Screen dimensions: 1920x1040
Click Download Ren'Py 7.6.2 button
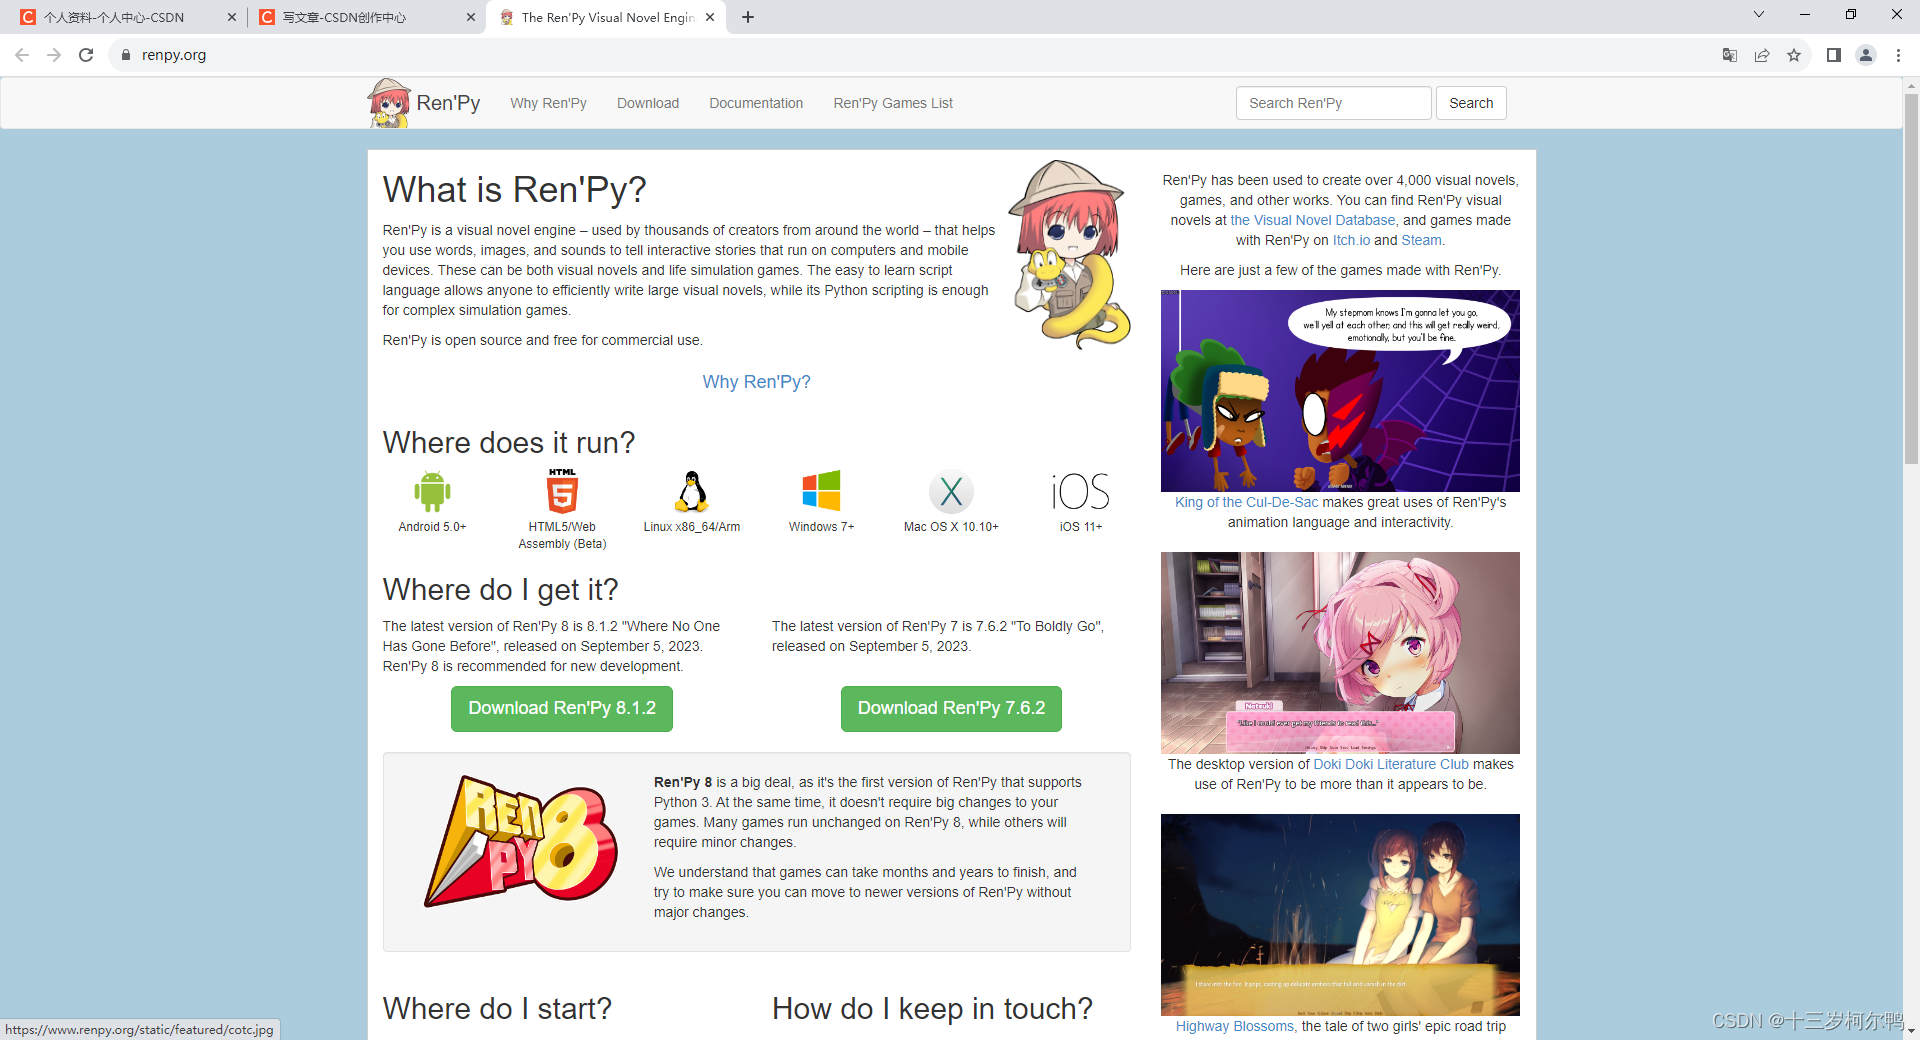951,708
